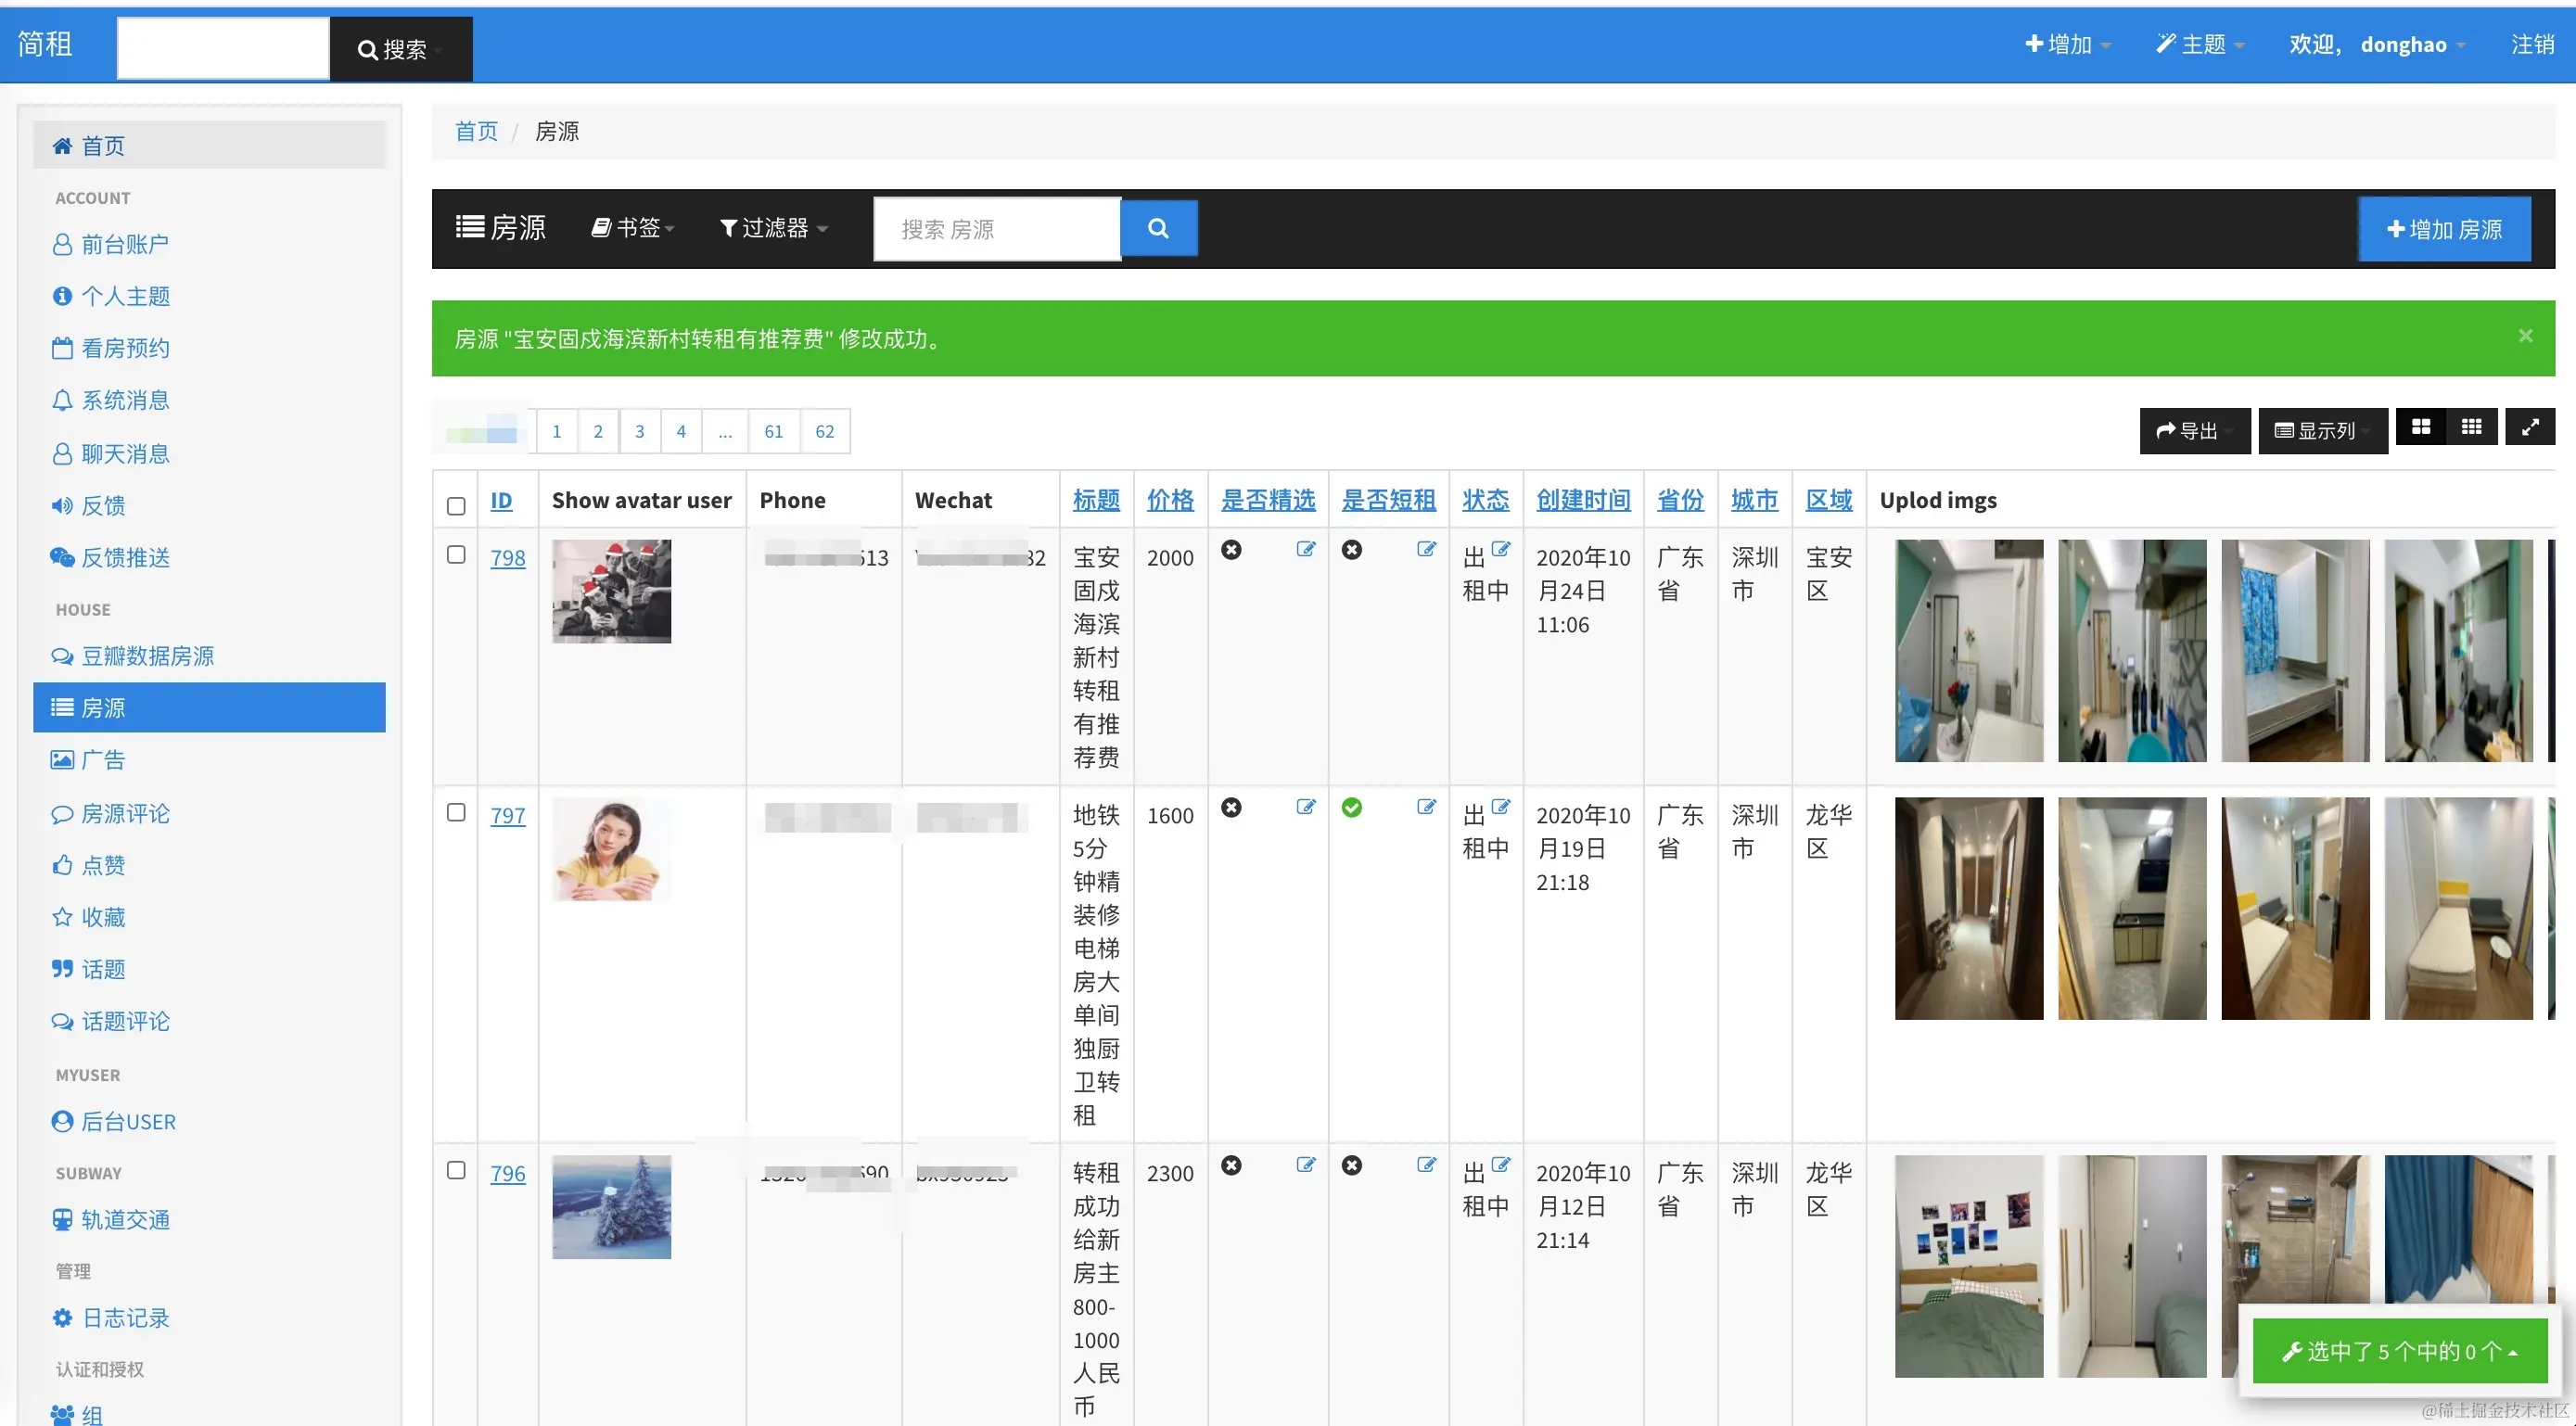Expand the 书签 bookmarks dropdown
Viewport: 2576px width, 1426px height.
click(x=633, y=229)
